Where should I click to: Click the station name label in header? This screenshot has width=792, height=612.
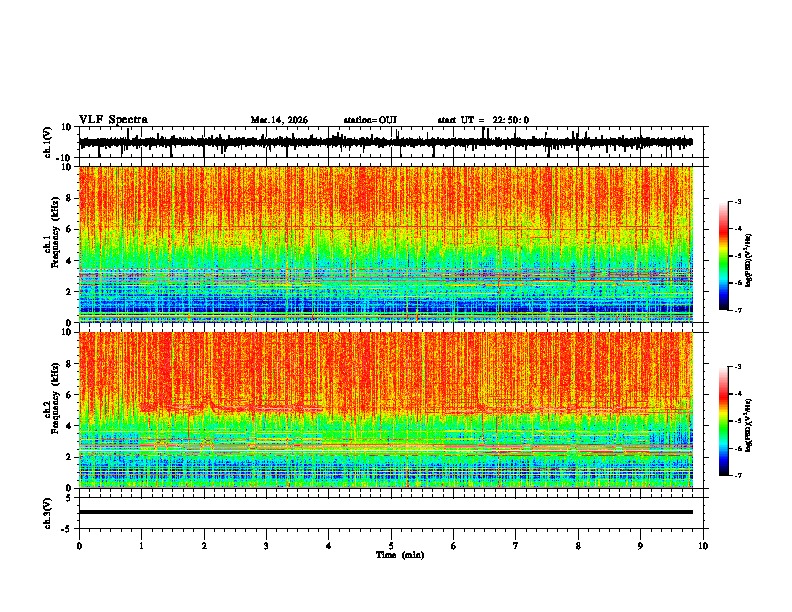pos(370,120)
